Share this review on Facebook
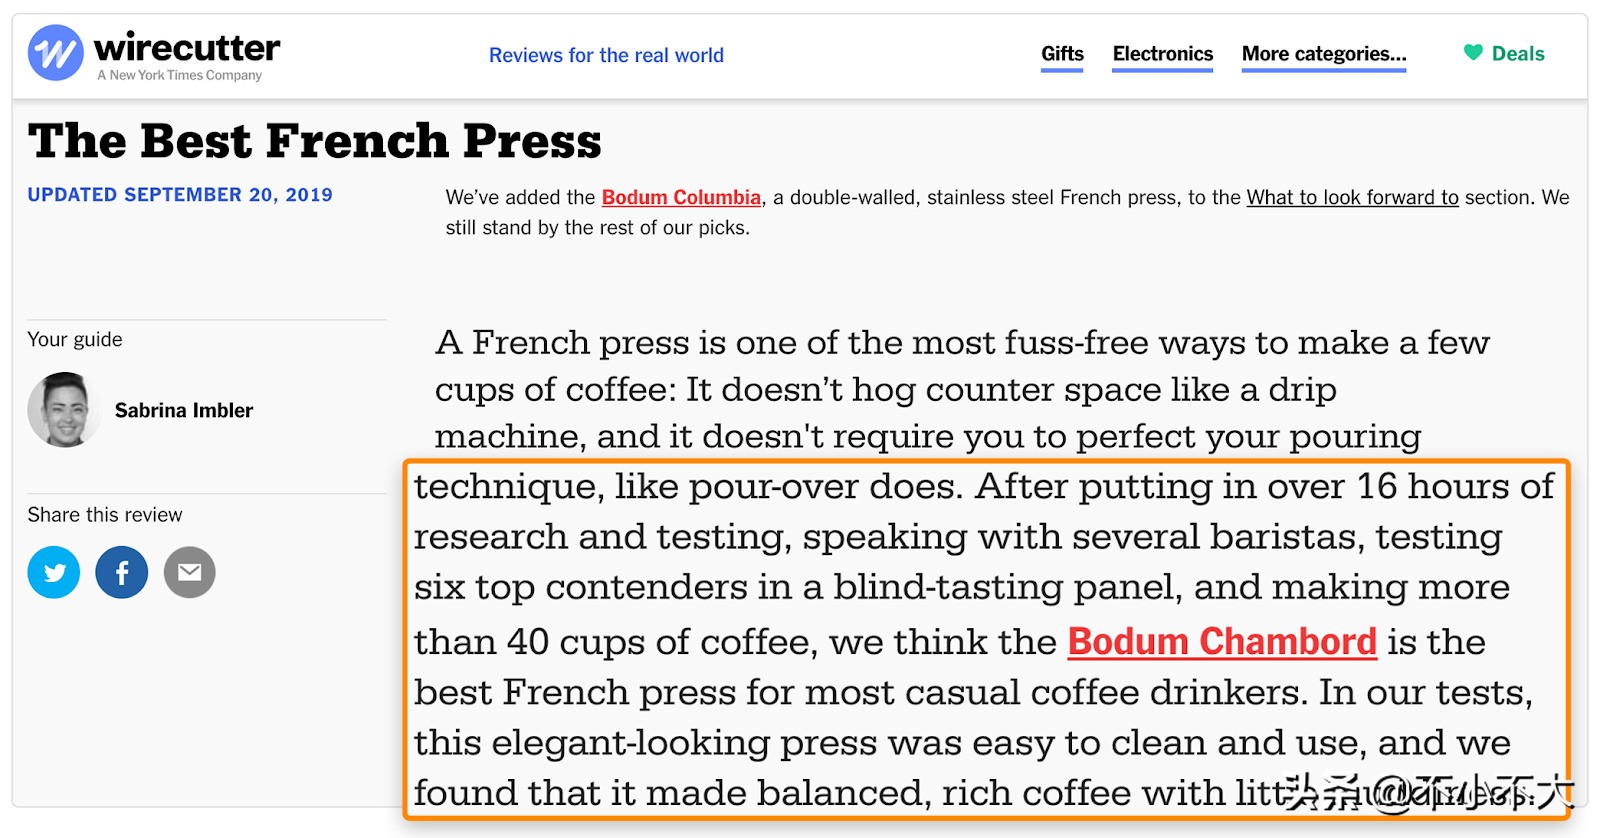The height and width of the screenshot is (838, 1600). click(122, 572)
